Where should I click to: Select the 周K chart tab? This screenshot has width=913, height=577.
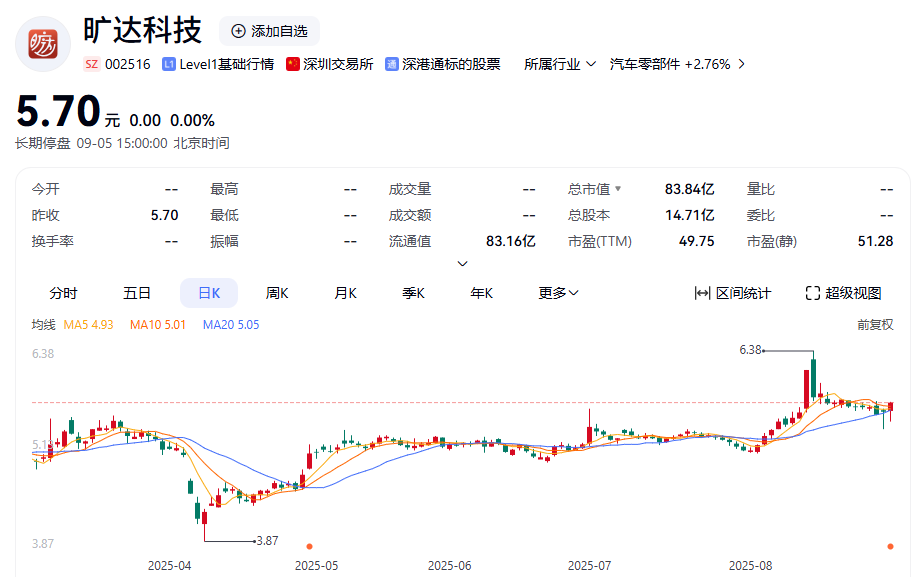277,293
